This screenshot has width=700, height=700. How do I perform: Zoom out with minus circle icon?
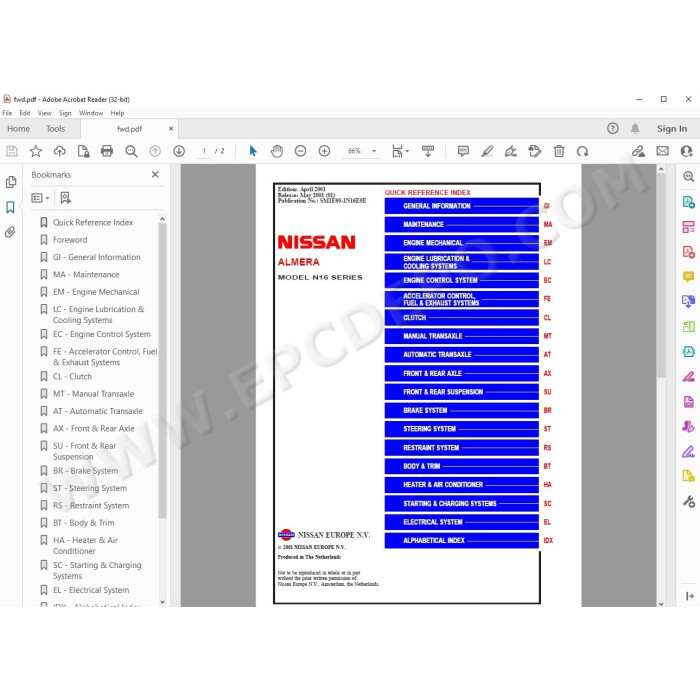[x=300, y=151]
